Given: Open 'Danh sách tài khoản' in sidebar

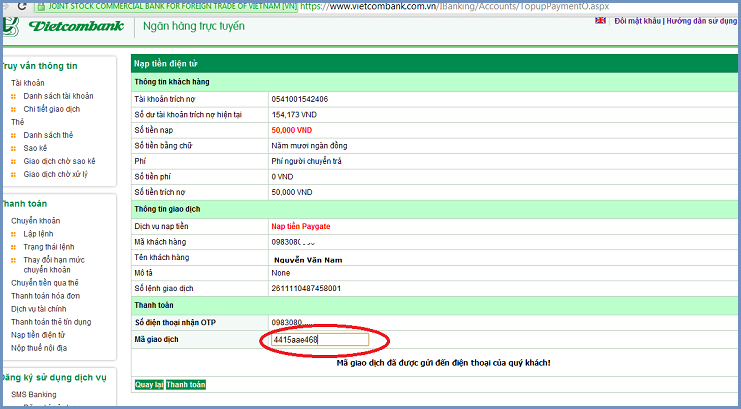Looking at the screenshot, I should tap(58, 96).
